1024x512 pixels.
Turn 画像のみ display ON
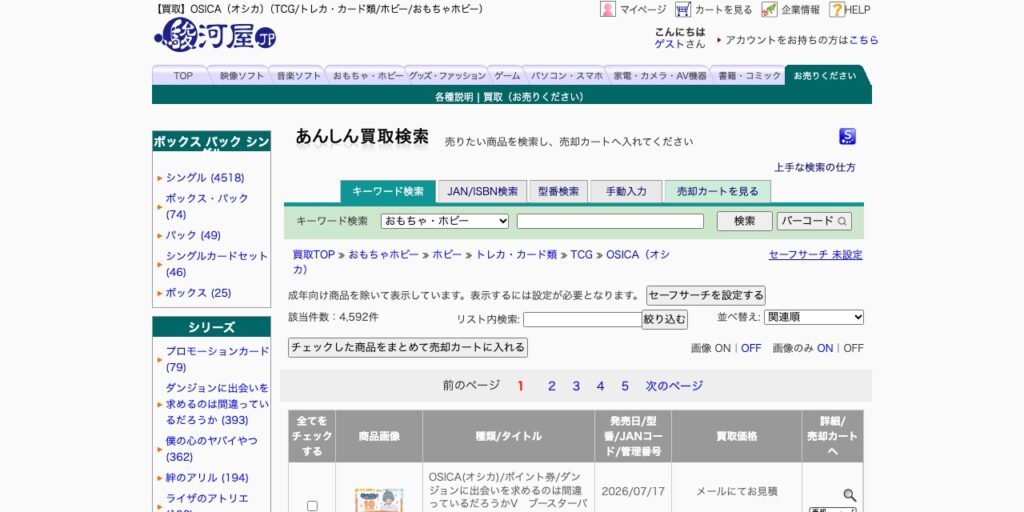pos(825,348)
